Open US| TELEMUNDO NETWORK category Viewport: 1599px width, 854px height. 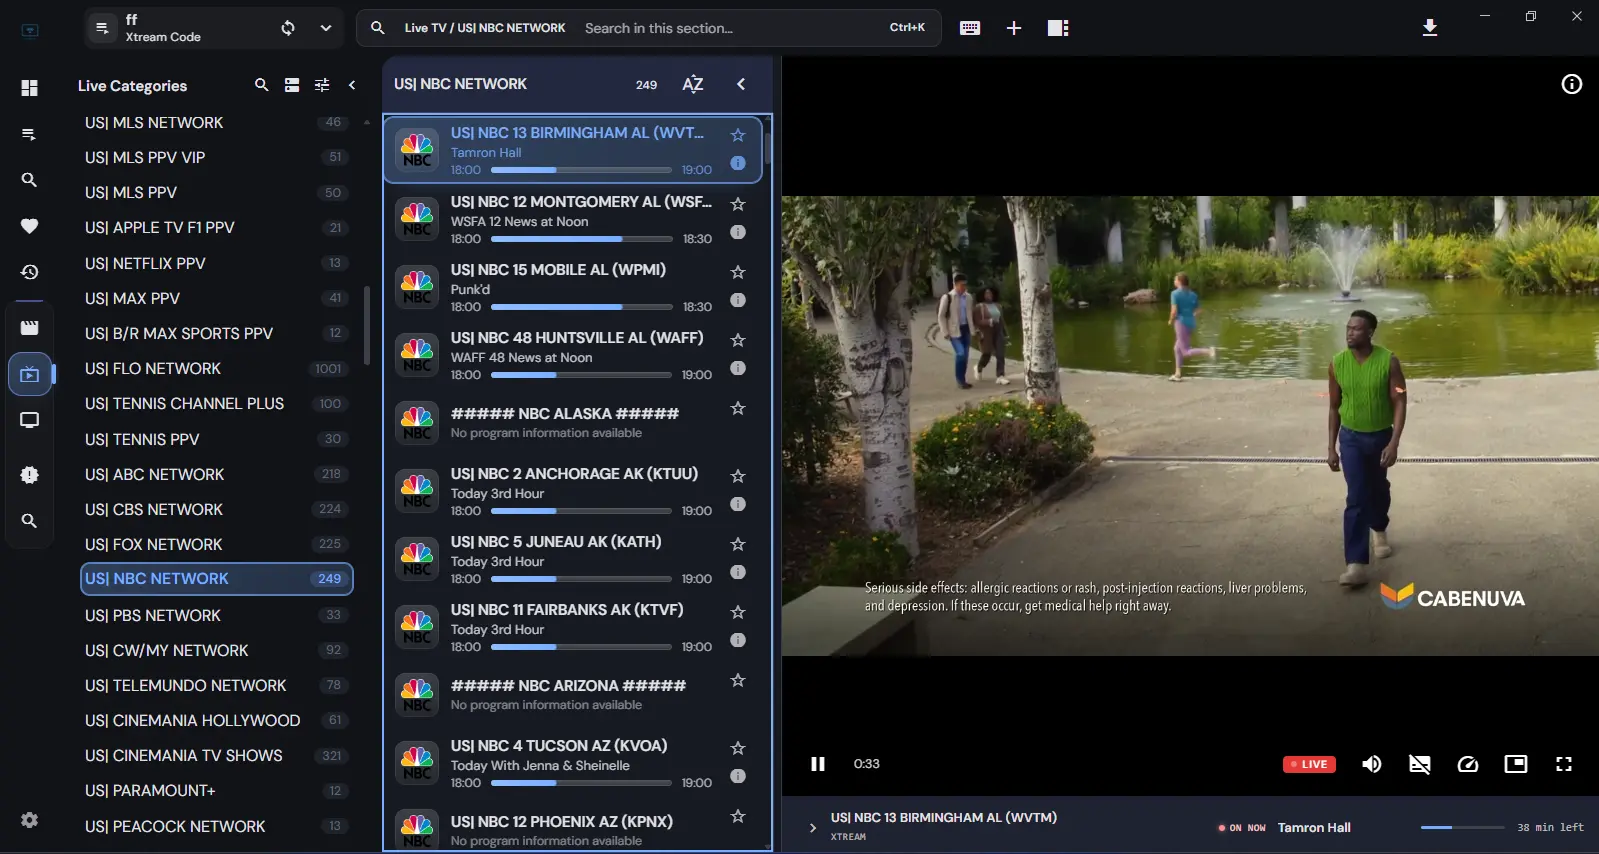coord(216,685)
